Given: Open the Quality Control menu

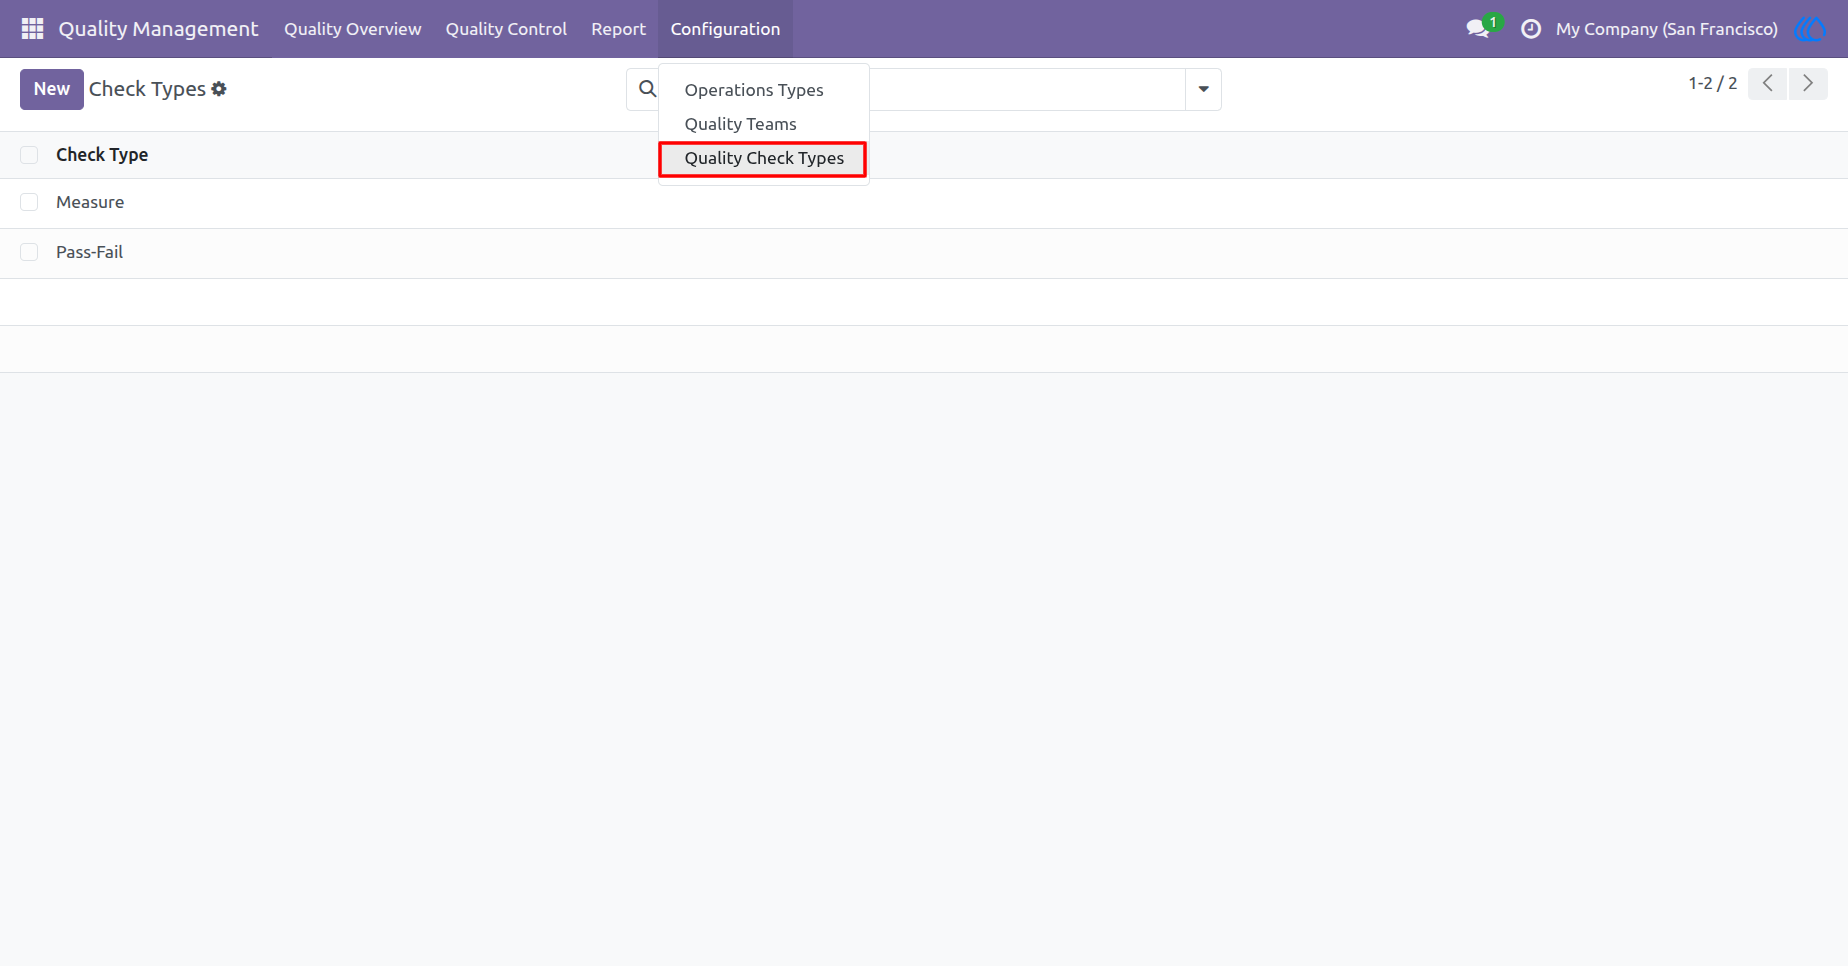Looking at the screenshot, I should [x=506, y=29].
